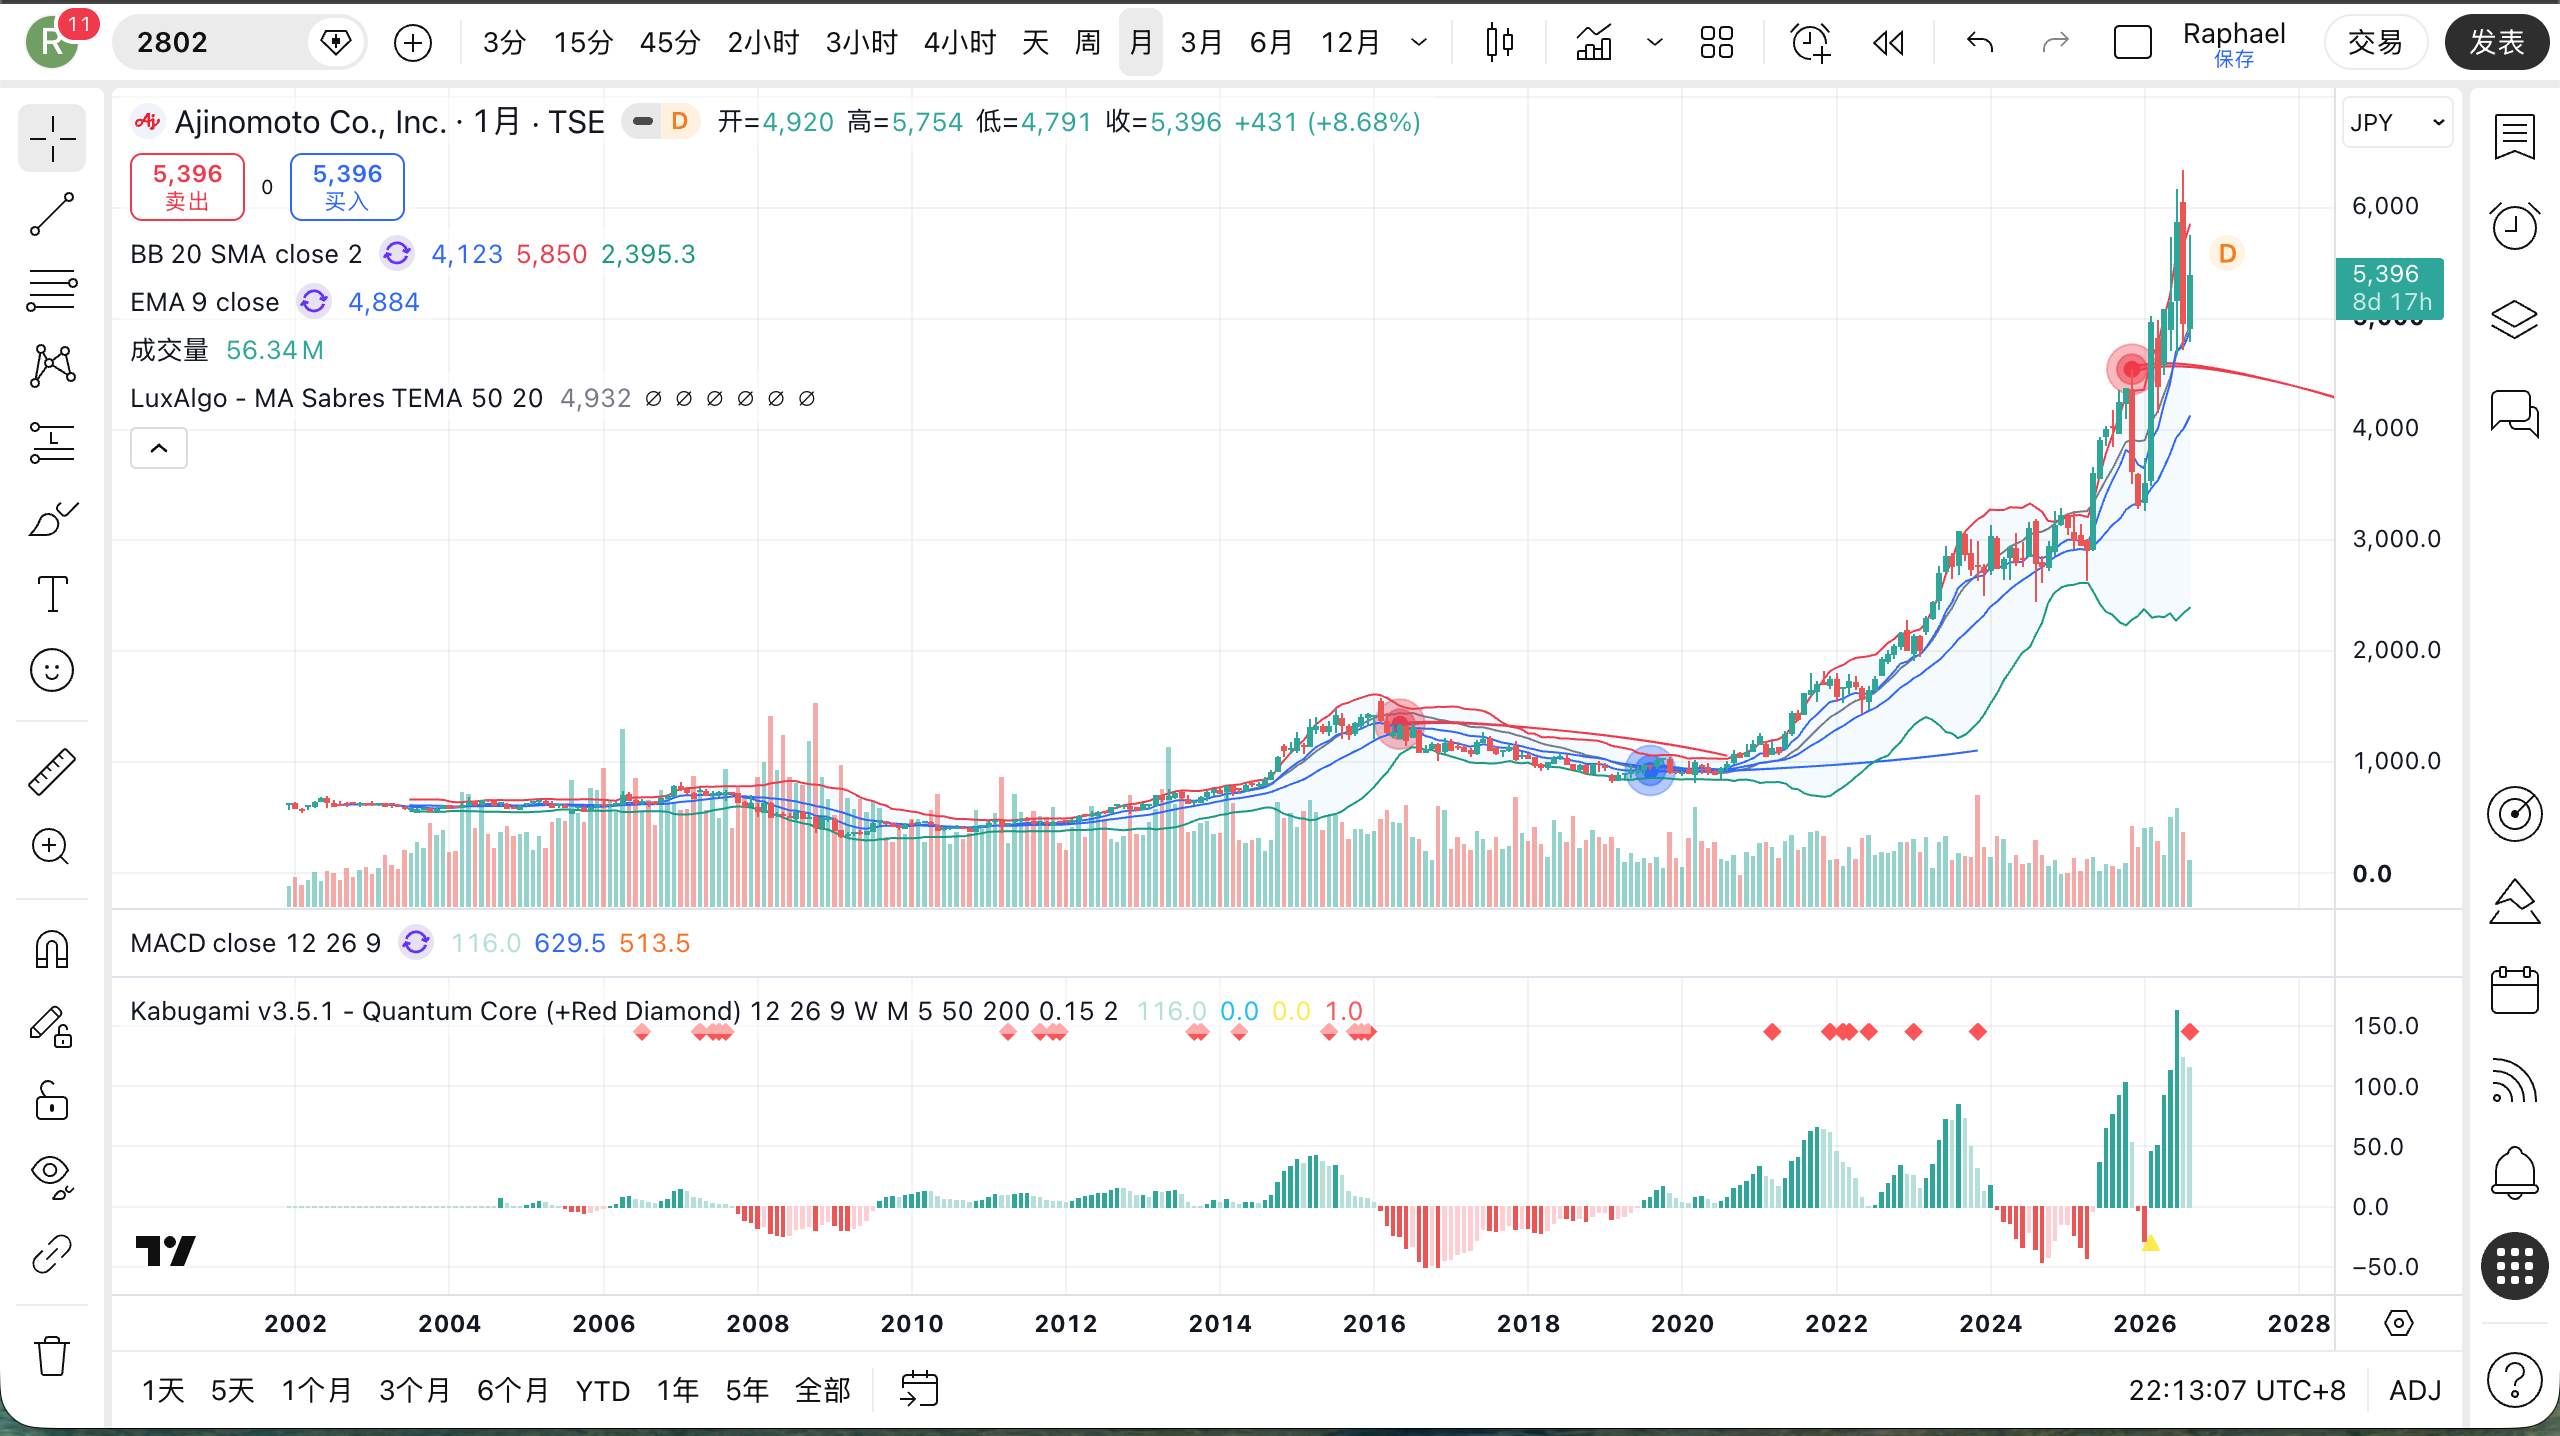Screen dimensions: 2560x1436
Task: Select the ruler measure tool
Action: point(52,771)
